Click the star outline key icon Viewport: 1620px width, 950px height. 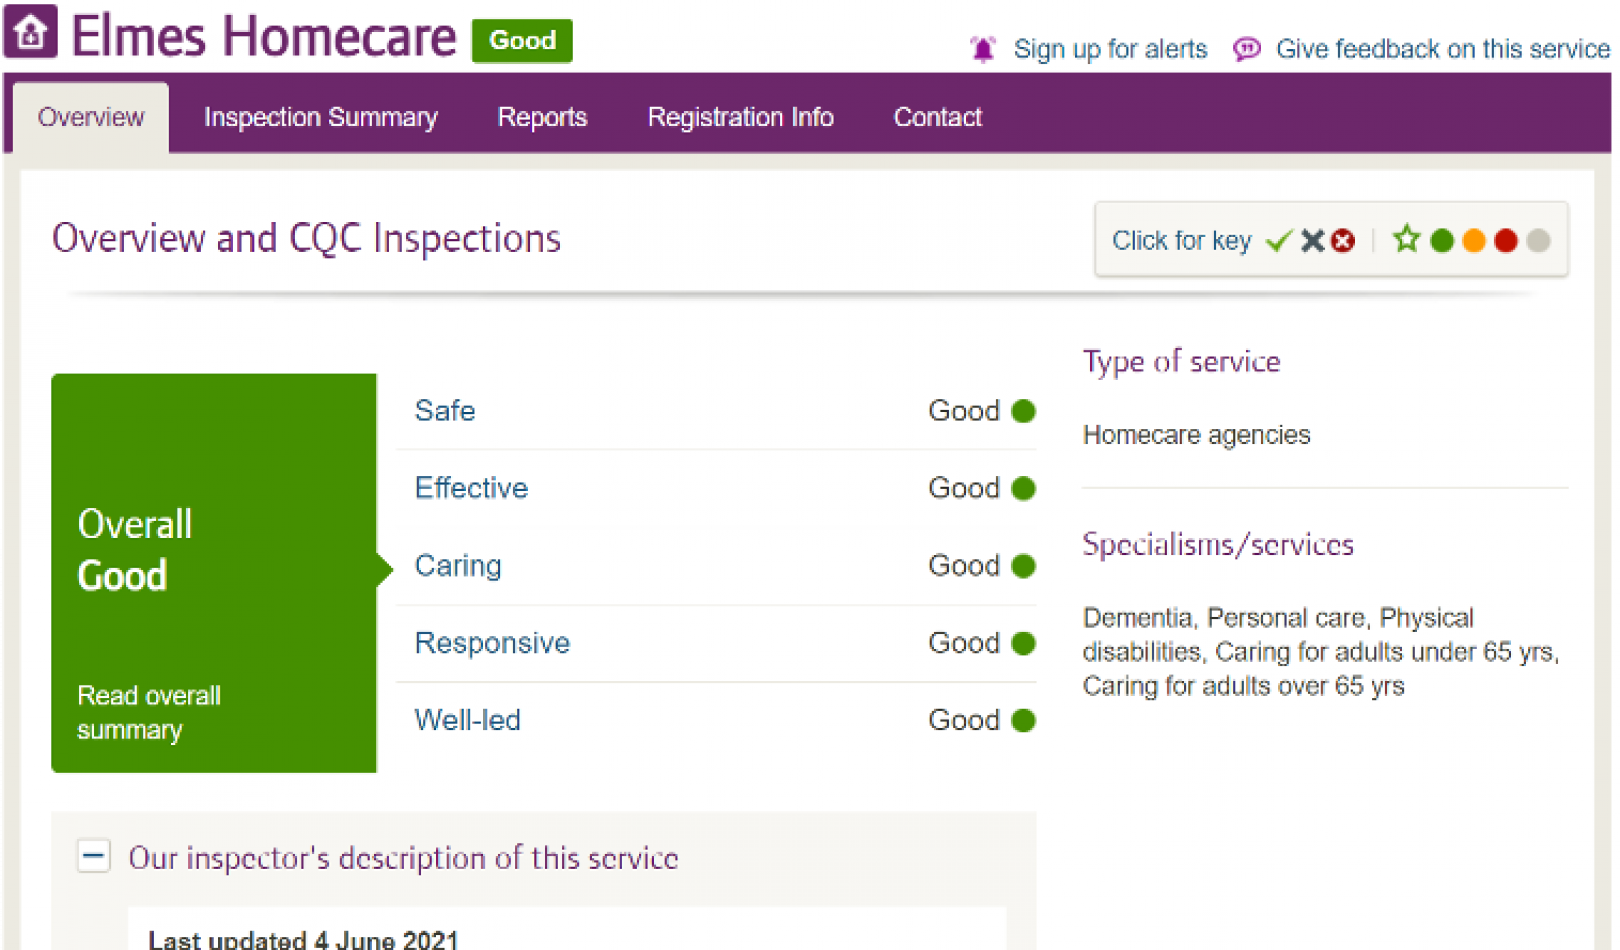click(1406, 240)
